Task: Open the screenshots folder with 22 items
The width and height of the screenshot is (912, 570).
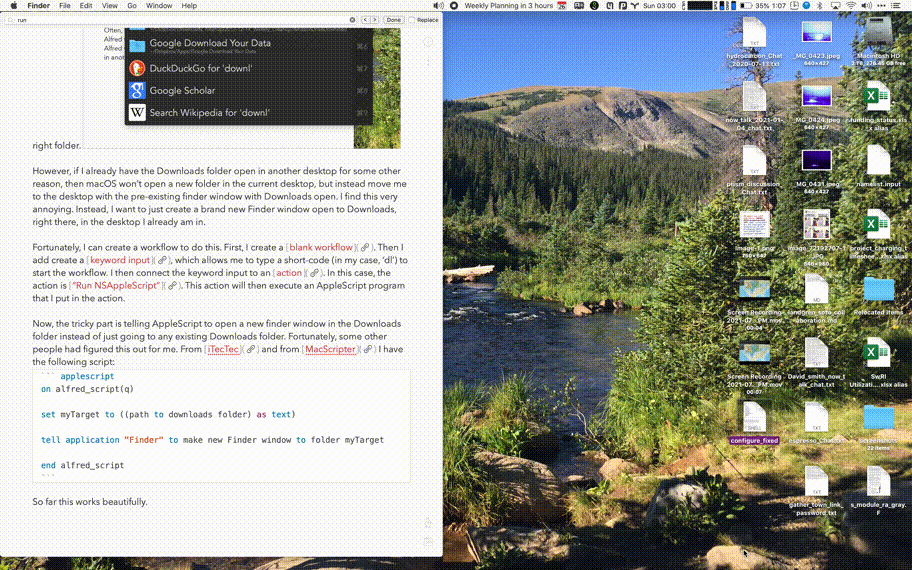Action: pyautogui.click(x=879, y=417)
